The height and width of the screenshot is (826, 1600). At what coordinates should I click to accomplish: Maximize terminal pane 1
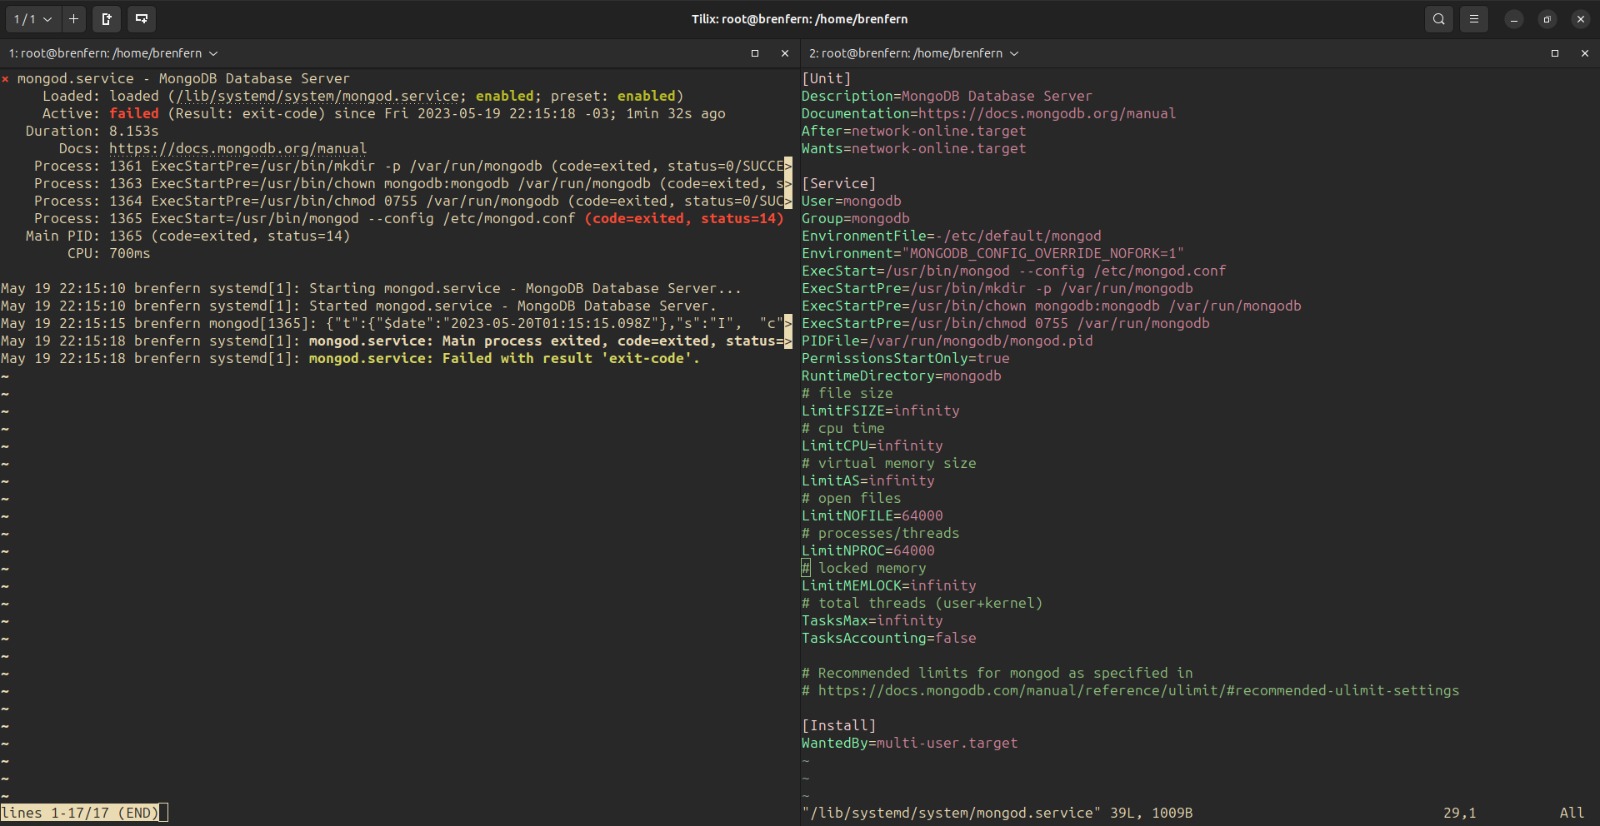(x=755, y=53)
